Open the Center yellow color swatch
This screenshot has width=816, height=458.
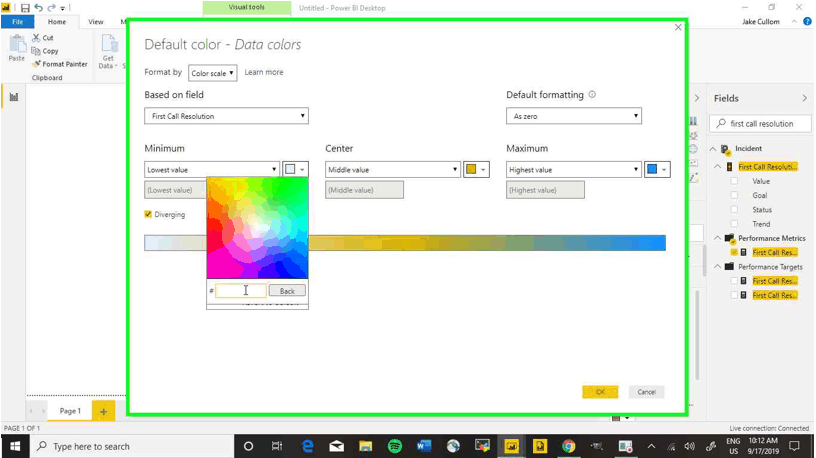(x=476, y=169)
